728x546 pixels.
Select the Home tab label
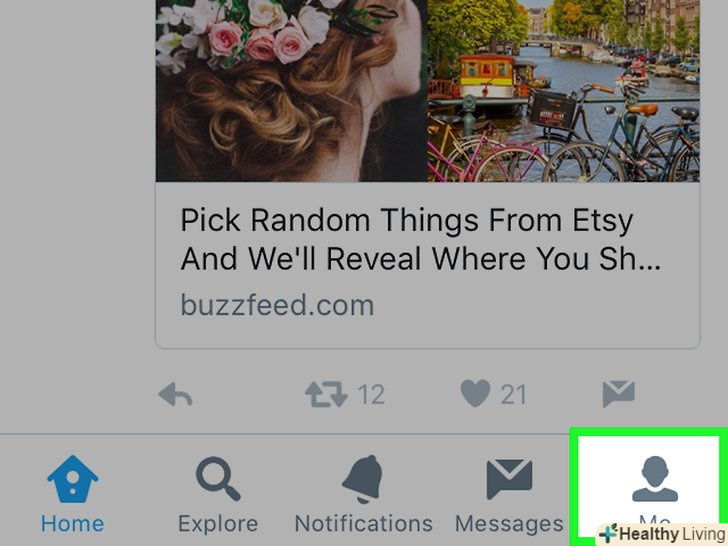[72, 524]
